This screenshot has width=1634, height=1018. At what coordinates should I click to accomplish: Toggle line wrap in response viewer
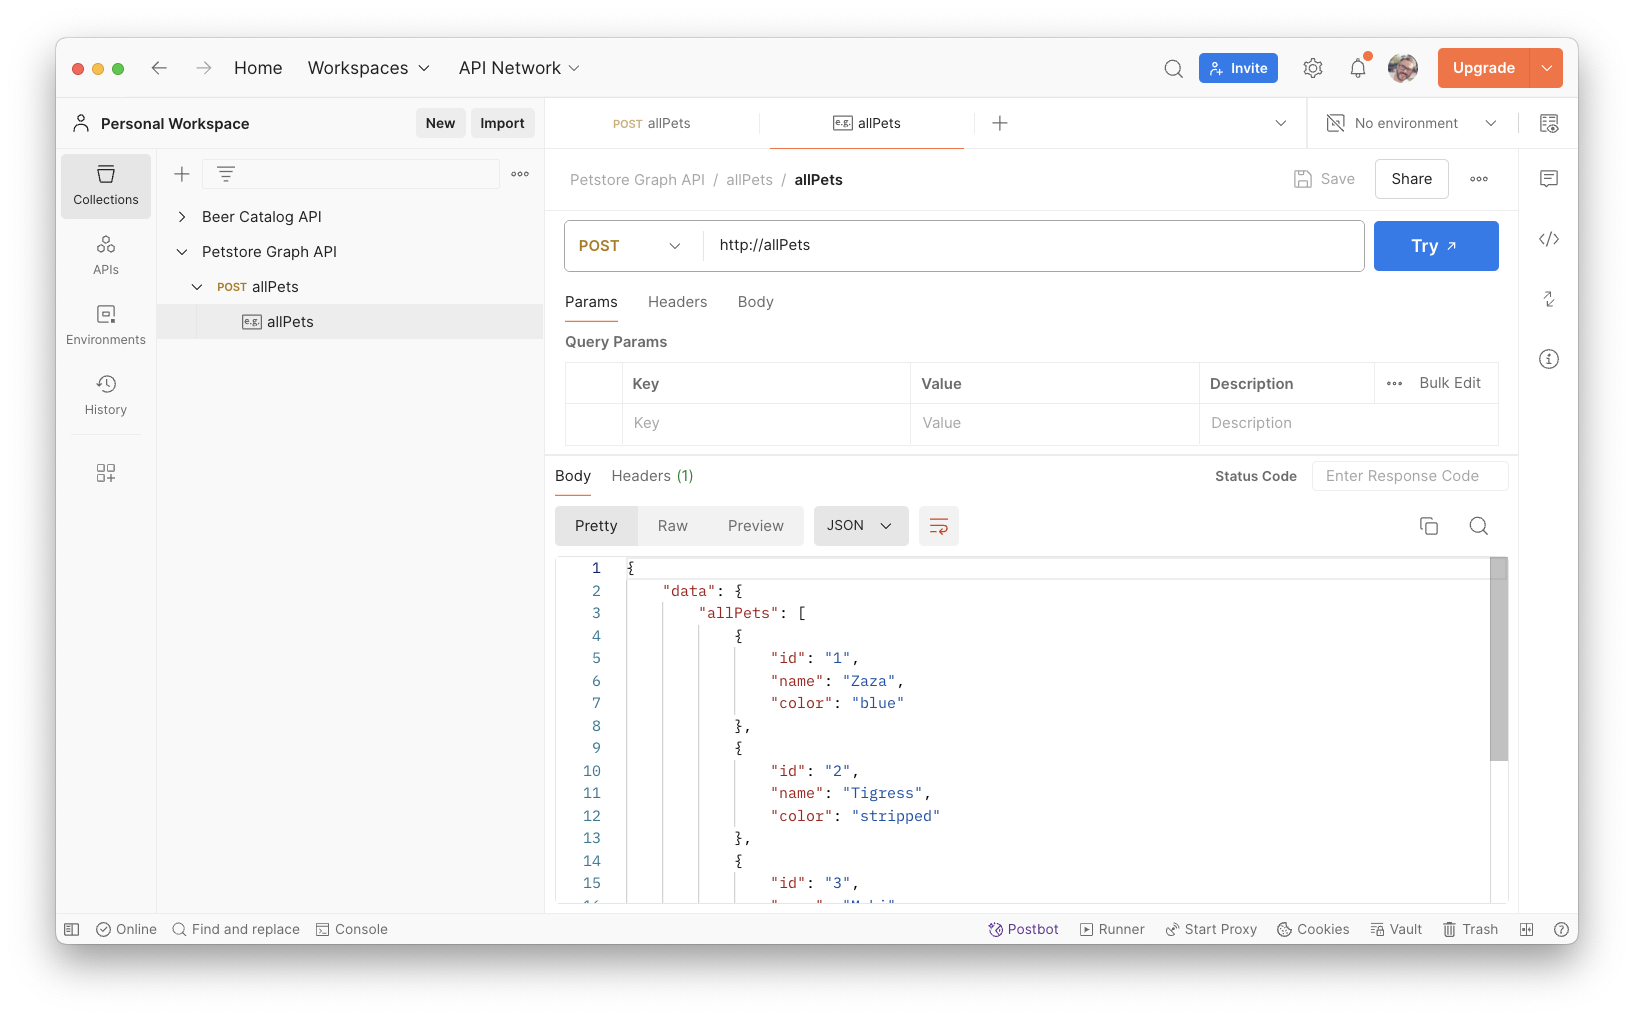pos(938,526)
